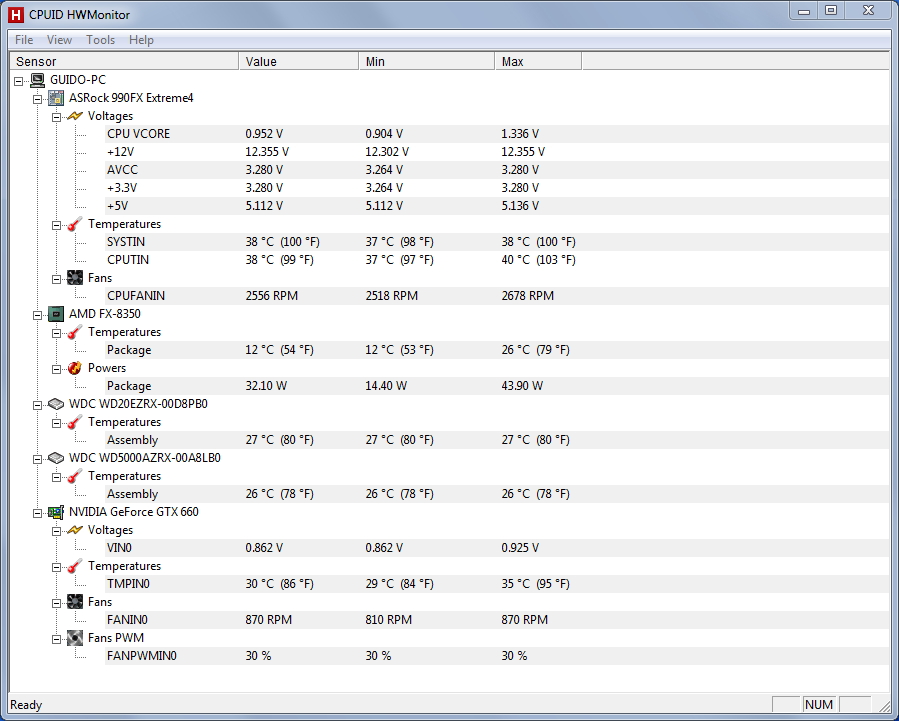Collapse the ASRock 990FX Extreme4 node
899x721 pixels.
[38, 99]
